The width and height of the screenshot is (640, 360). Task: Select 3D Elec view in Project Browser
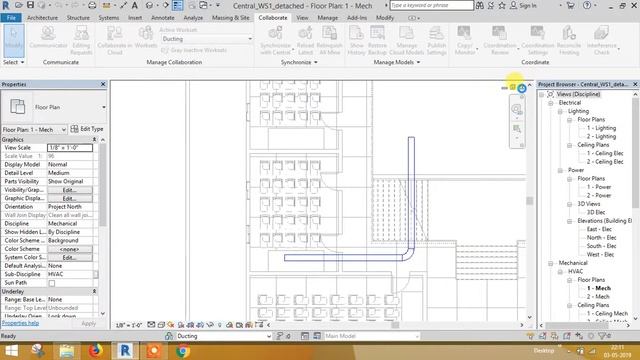coord(596,212)
